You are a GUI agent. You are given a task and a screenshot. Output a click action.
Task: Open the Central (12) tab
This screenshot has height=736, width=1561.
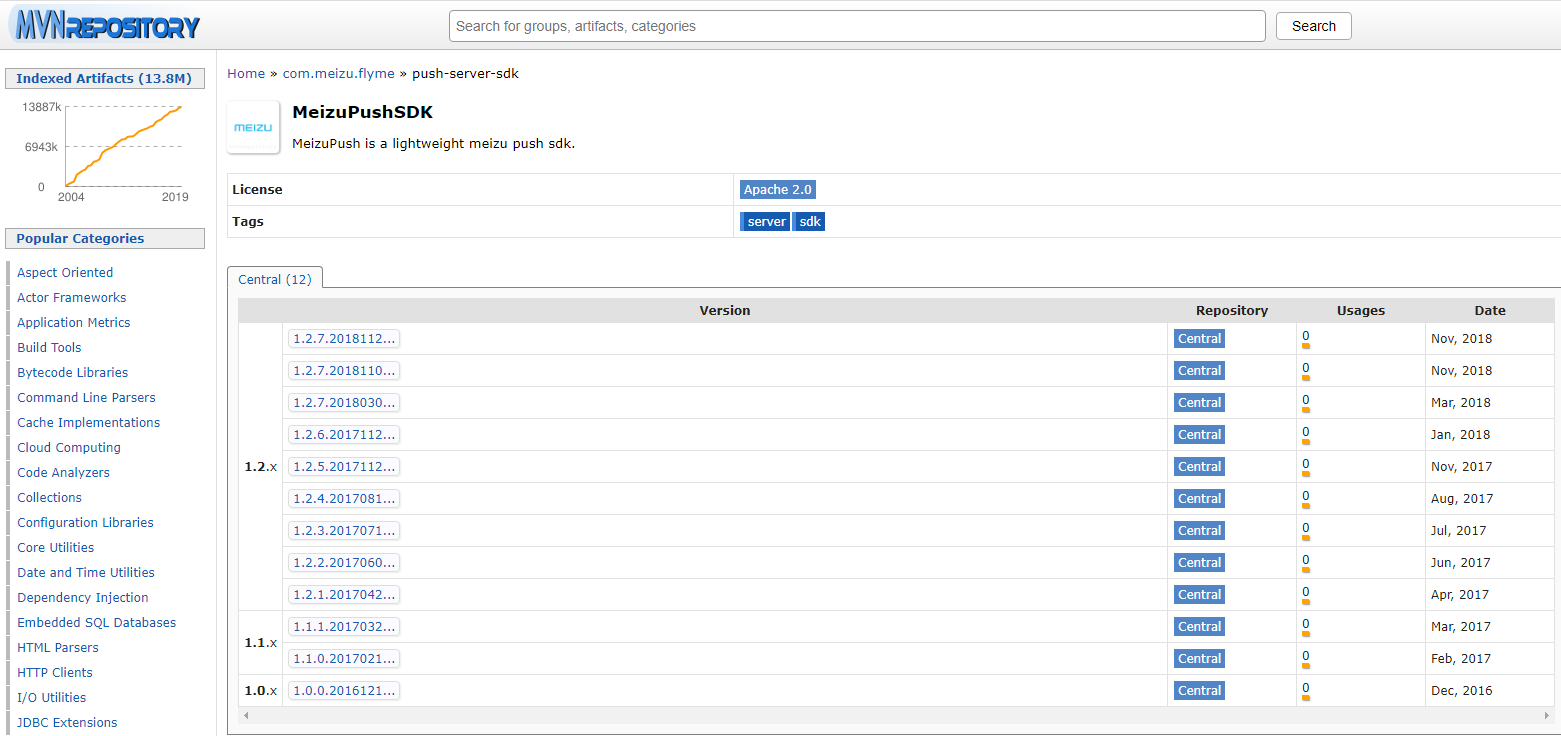[275, 279]
